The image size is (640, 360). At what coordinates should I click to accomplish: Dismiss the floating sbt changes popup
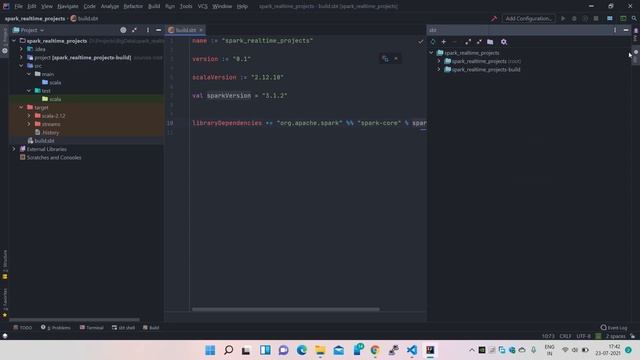(396, 59)
